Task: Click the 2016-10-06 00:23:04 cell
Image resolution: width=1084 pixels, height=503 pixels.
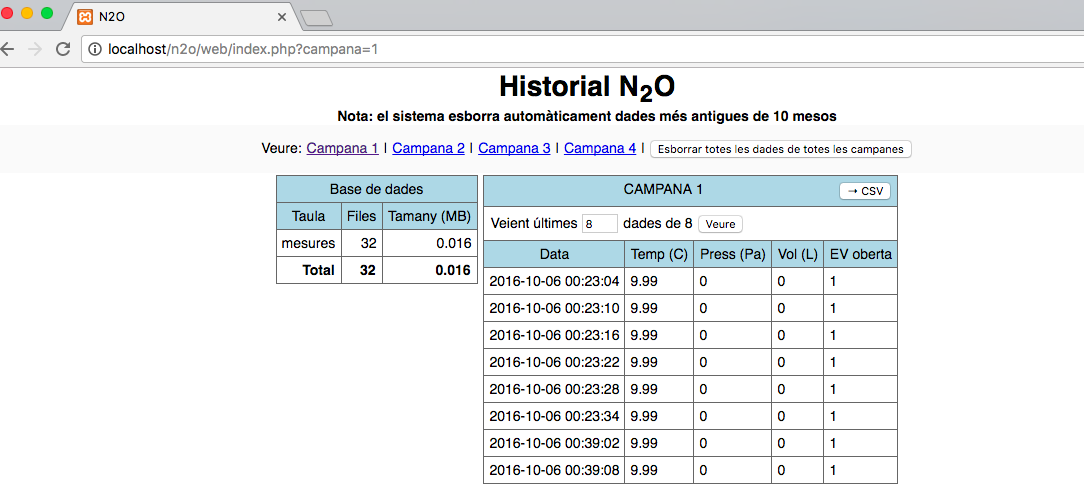Action: click(554, 281)
